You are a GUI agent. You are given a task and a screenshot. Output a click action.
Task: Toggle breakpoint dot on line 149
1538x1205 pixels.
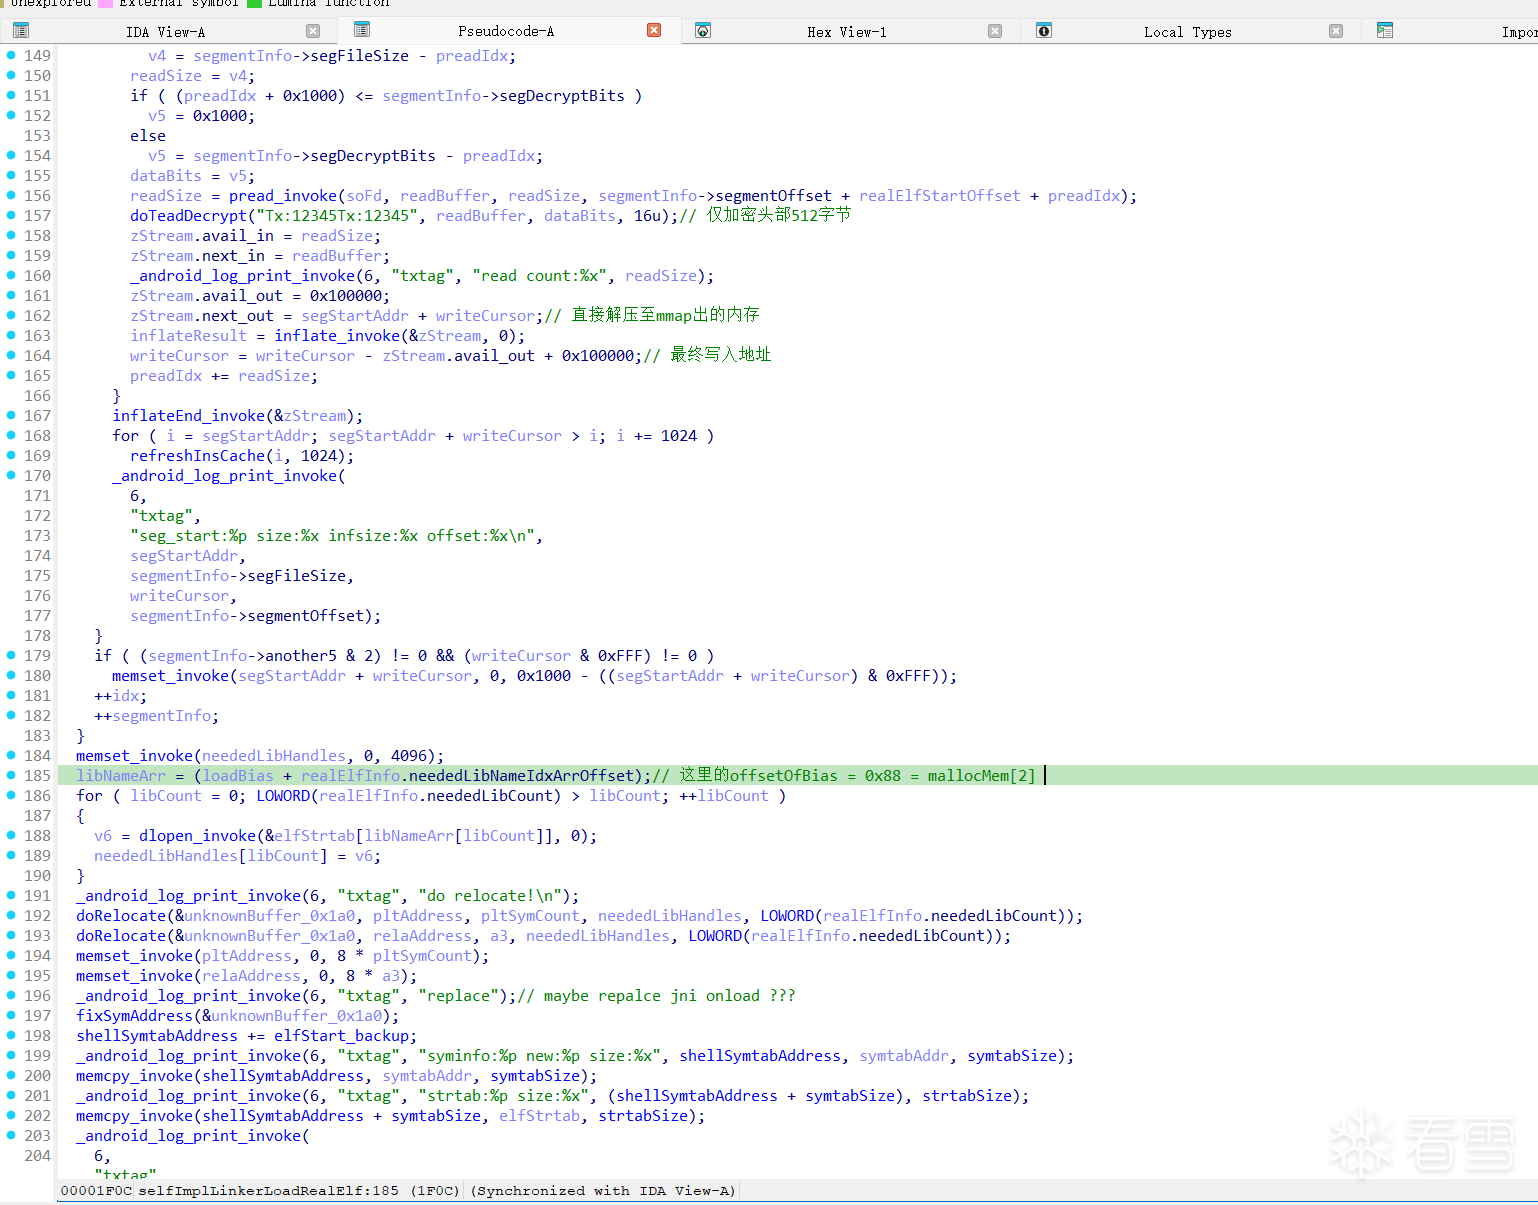(11, 55)
